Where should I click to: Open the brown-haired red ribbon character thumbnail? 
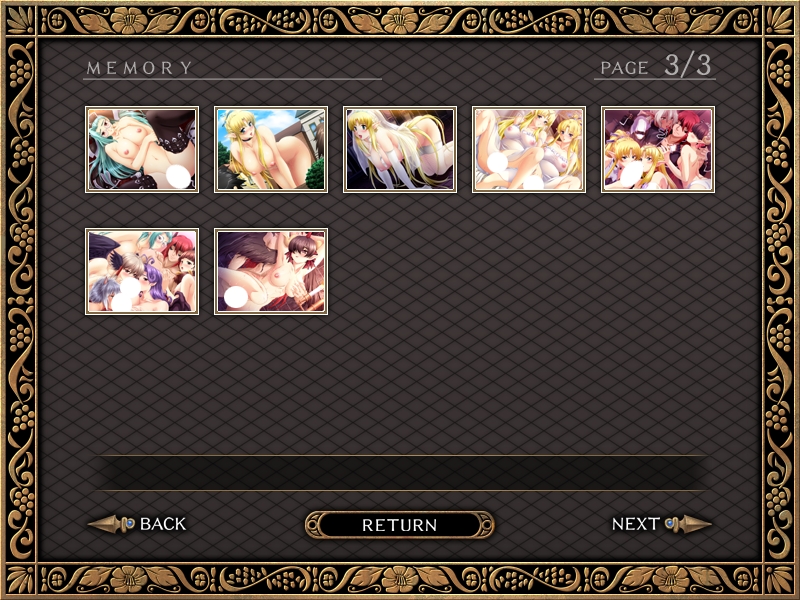(x=271, y=271)
